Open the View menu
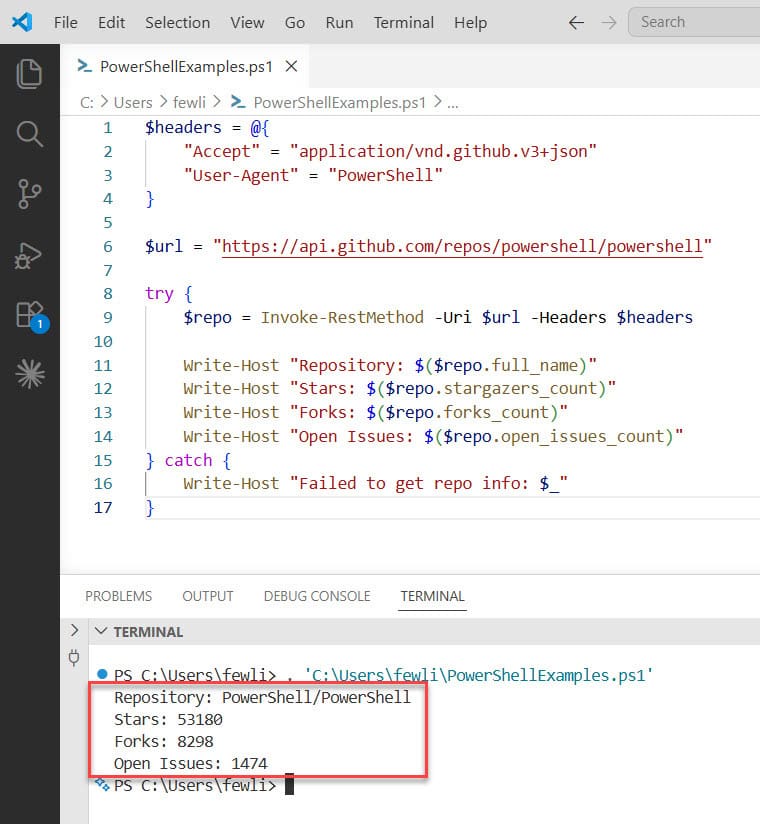The image size is (760, 824). 247,23
